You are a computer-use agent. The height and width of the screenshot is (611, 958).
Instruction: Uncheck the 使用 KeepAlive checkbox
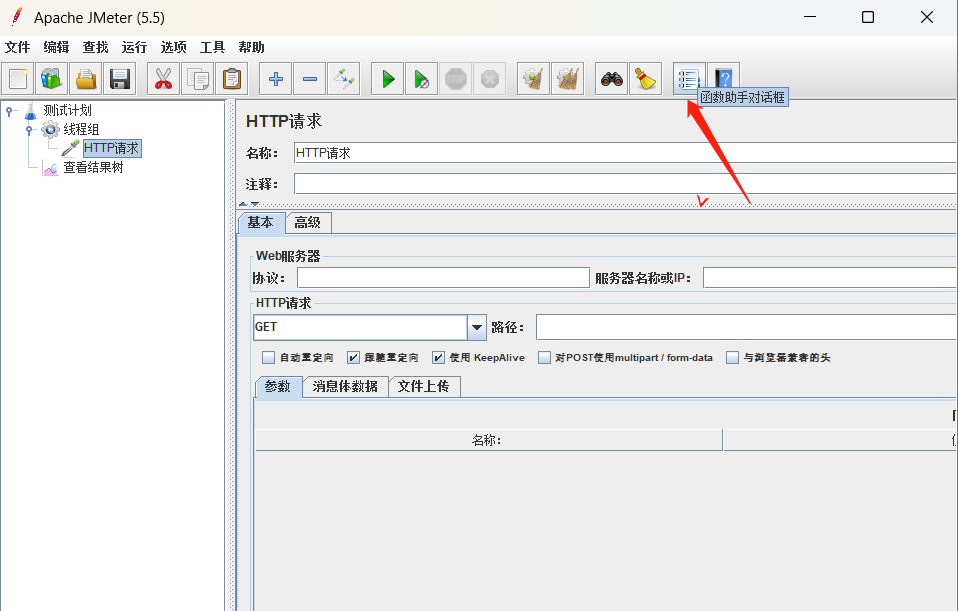coord(438,357)
